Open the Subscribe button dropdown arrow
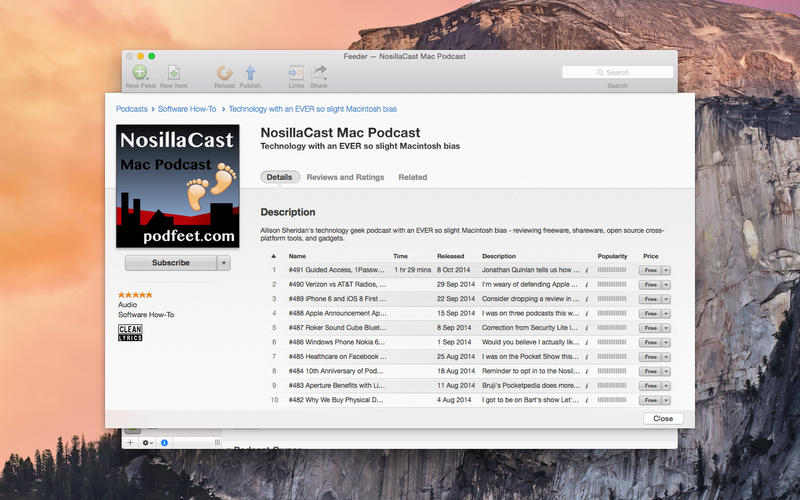This screenshot has width=800, height=500. 223,263
